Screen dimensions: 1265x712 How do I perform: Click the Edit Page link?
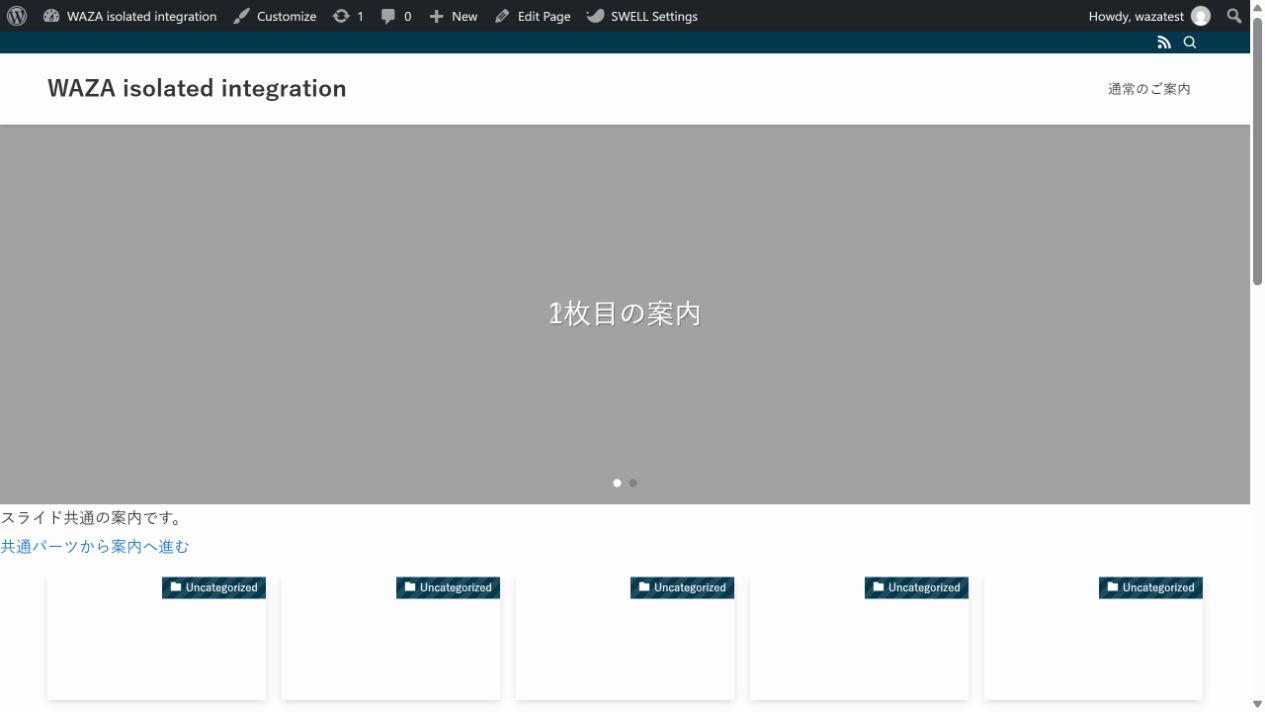click(532, 16)
